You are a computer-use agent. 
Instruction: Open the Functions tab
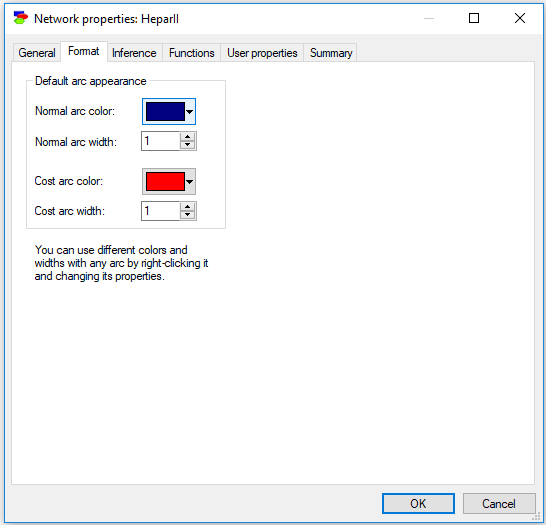pyautogui.click(x=192, y=53)
